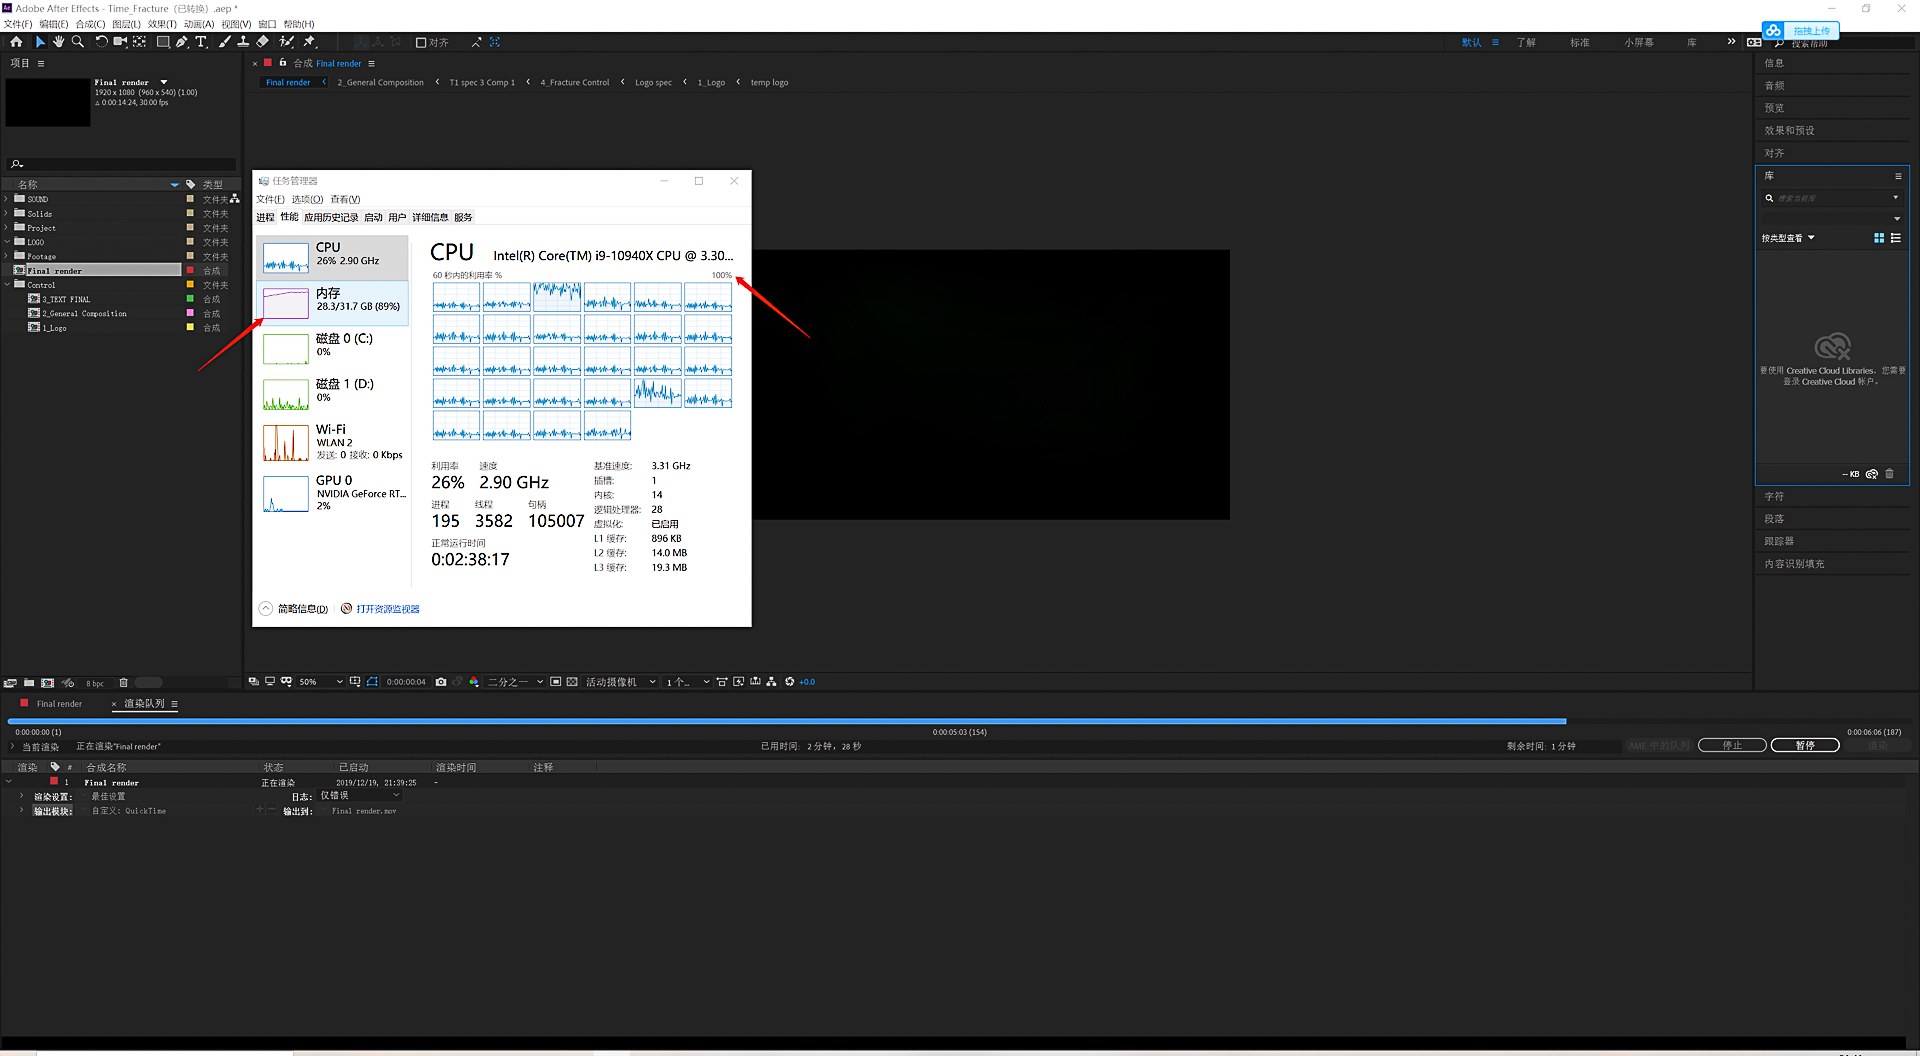This screenshot has height=1056, width=1920.
Task: Click the snapshot camera icon in viewer
Action: click(441, 682)
